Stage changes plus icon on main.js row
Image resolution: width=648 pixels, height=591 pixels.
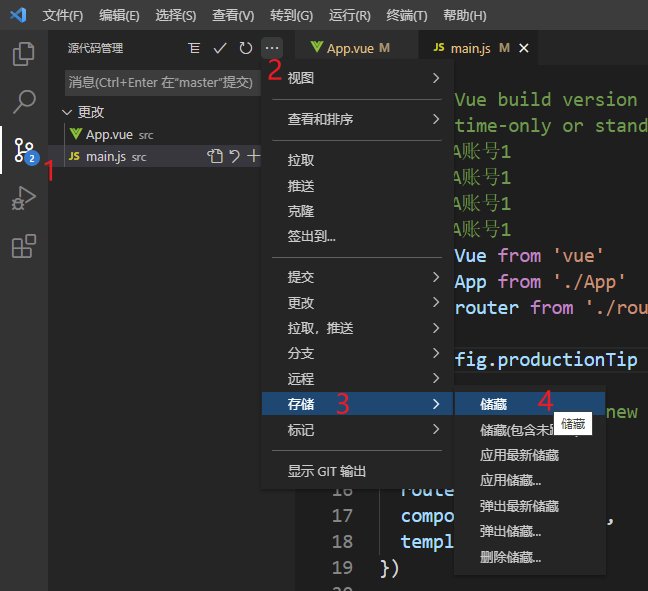[253, 156]
